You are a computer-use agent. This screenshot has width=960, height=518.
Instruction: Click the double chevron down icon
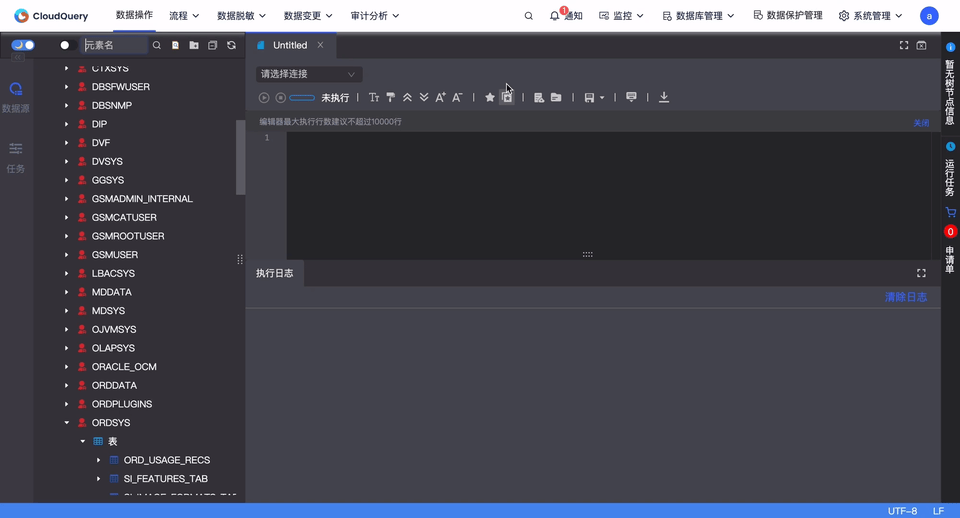tap(424, 97)
